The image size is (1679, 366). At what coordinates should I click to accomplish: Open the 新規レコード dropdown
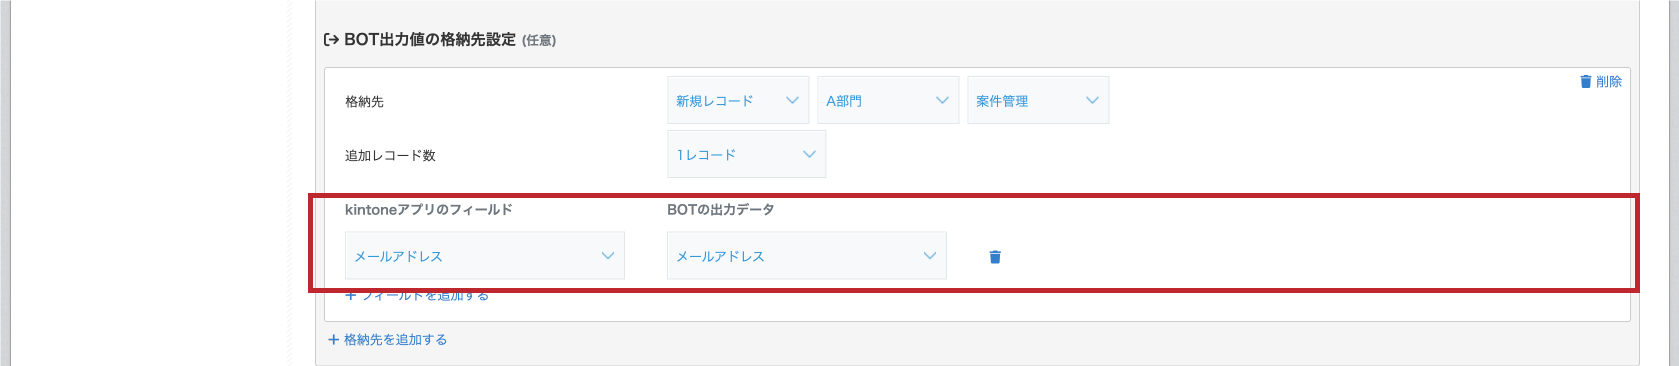pyautogui.click(x=738, y=100)
